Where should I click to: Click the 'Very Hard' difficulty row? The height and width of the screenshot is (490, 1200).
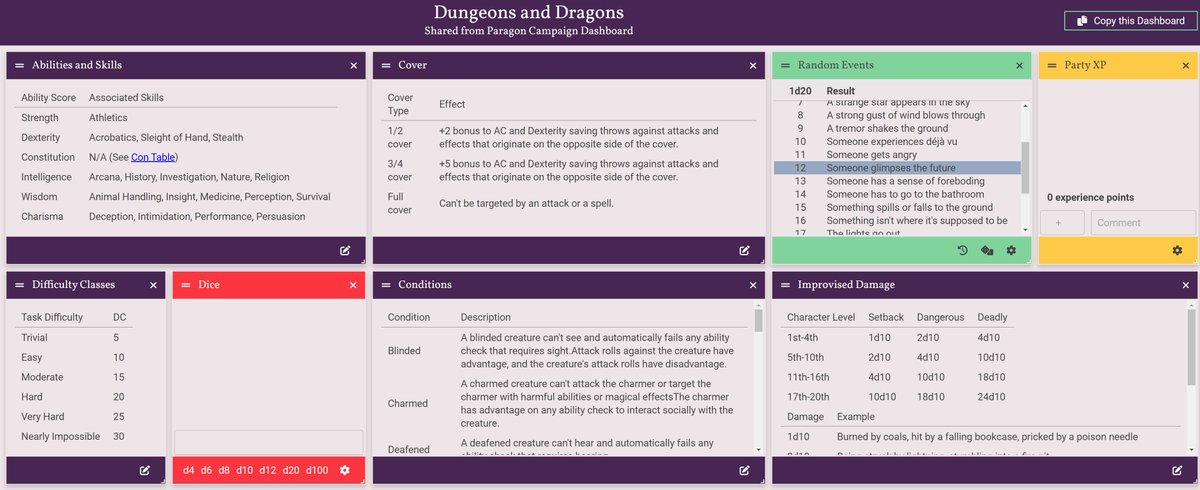pyautogui.click(x=77, y=416)
